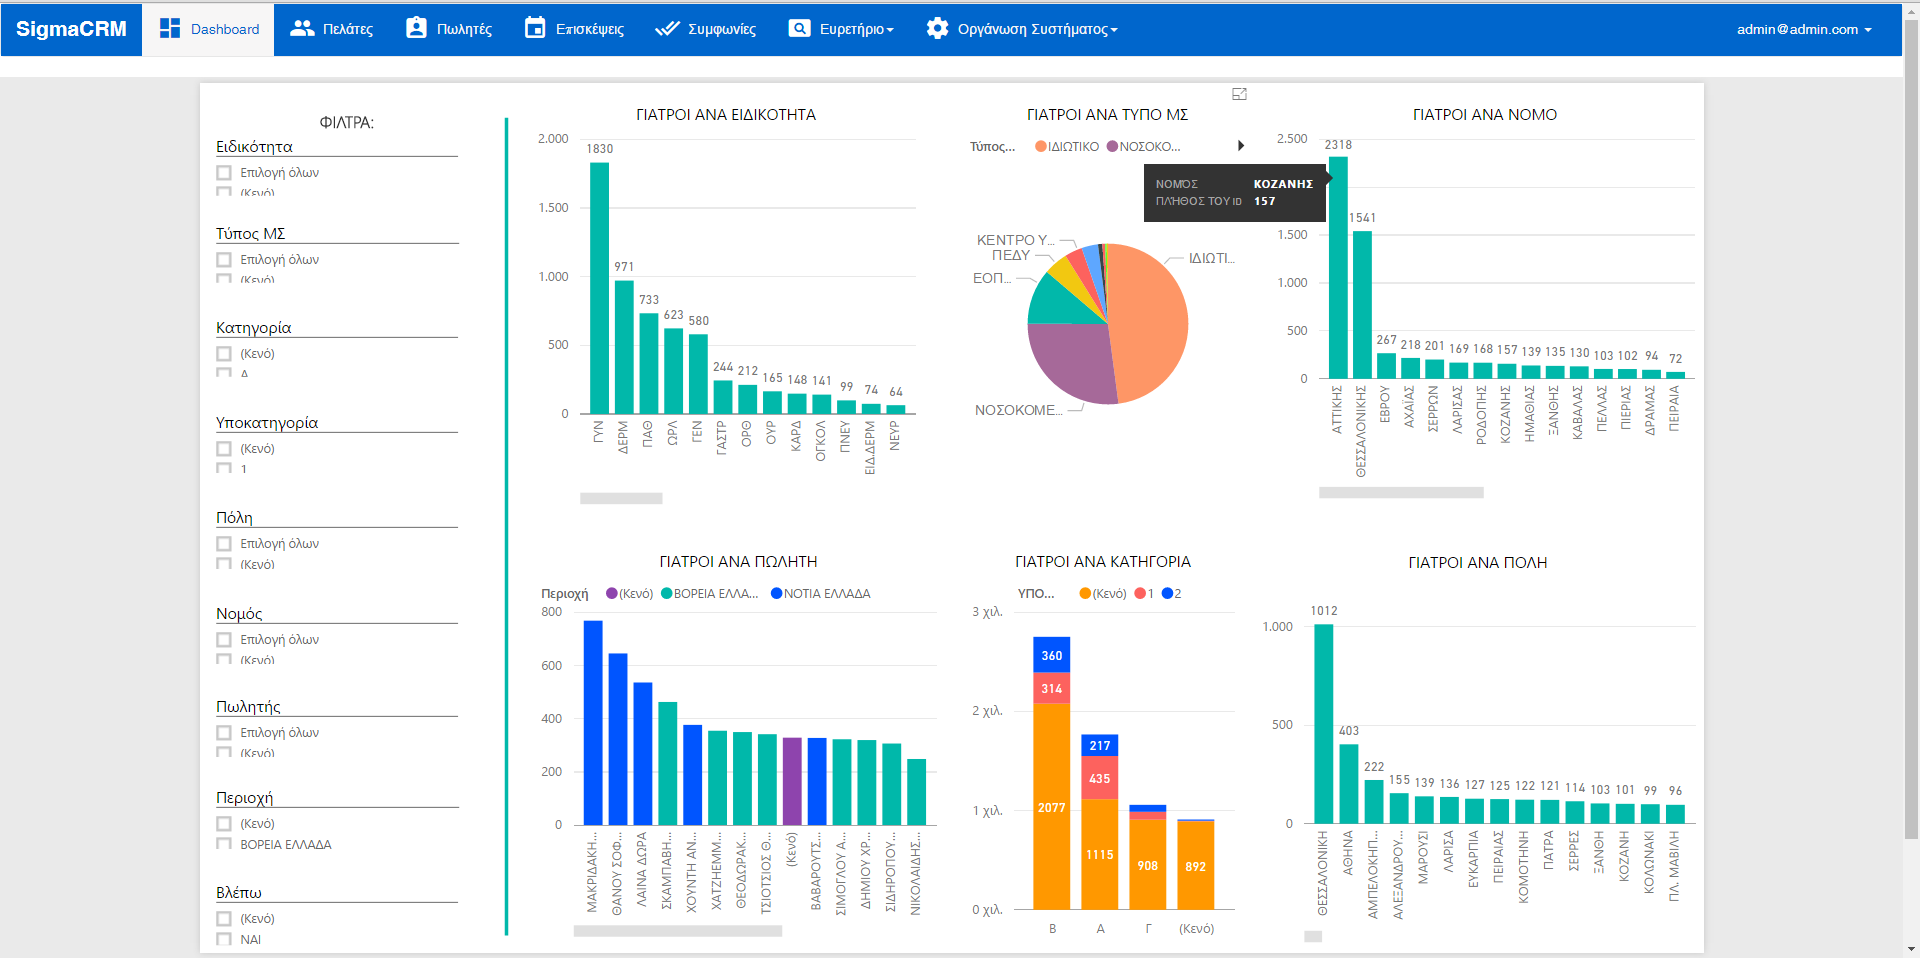The height and width of the screenshot is (958, 1920).
Task: Expand the Ευρετήριο dropdown menu
Action: pyautogui.click(x=841, y=29)
